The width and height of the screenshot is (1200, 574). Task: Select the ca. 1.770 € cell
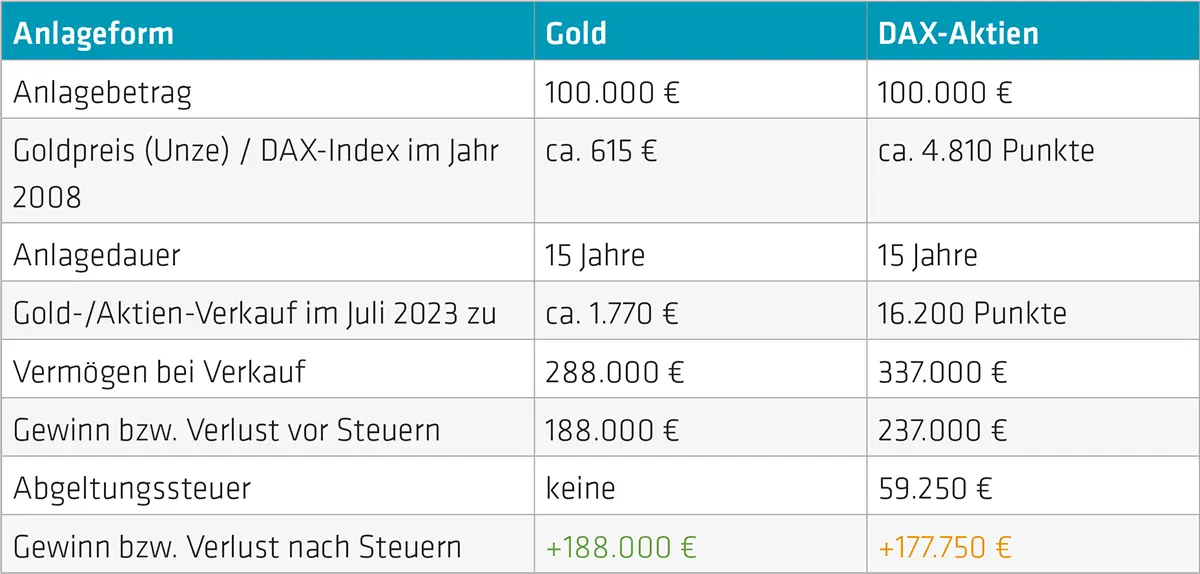pos(612,313)
